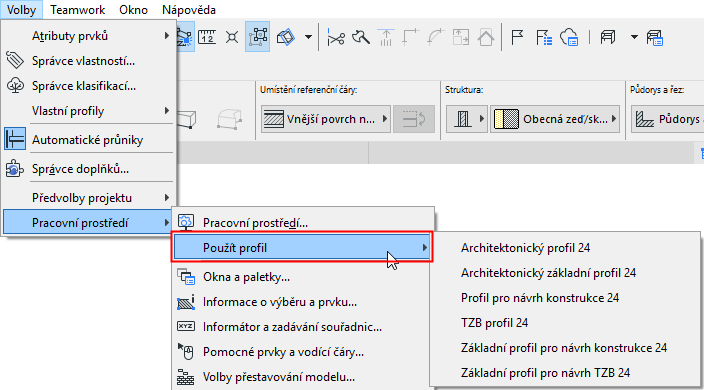
Task: Open Pracovní prostředí... dialog entry
Action: pyautogui.click(x=303, y=223)
